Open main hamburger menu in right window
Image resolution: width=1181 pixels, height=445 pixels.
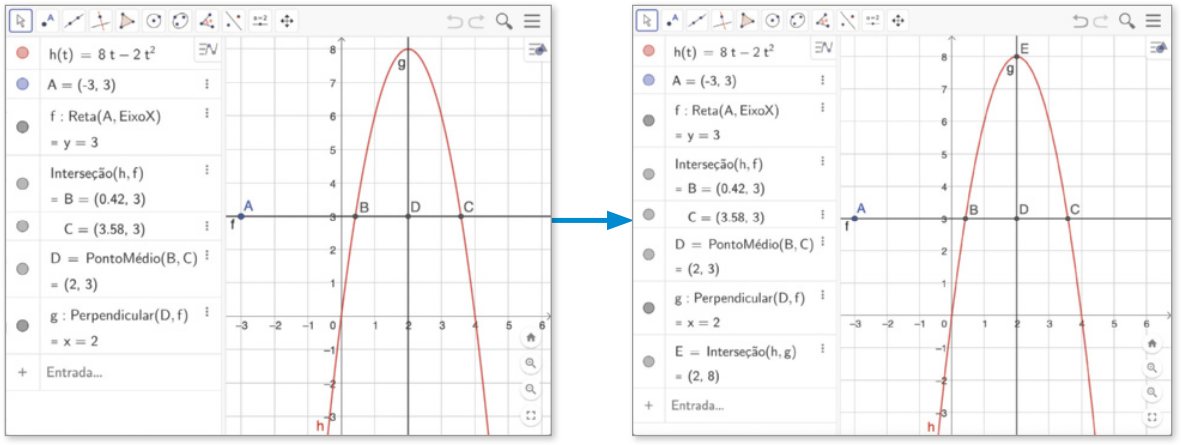[x=1154, y=21]
